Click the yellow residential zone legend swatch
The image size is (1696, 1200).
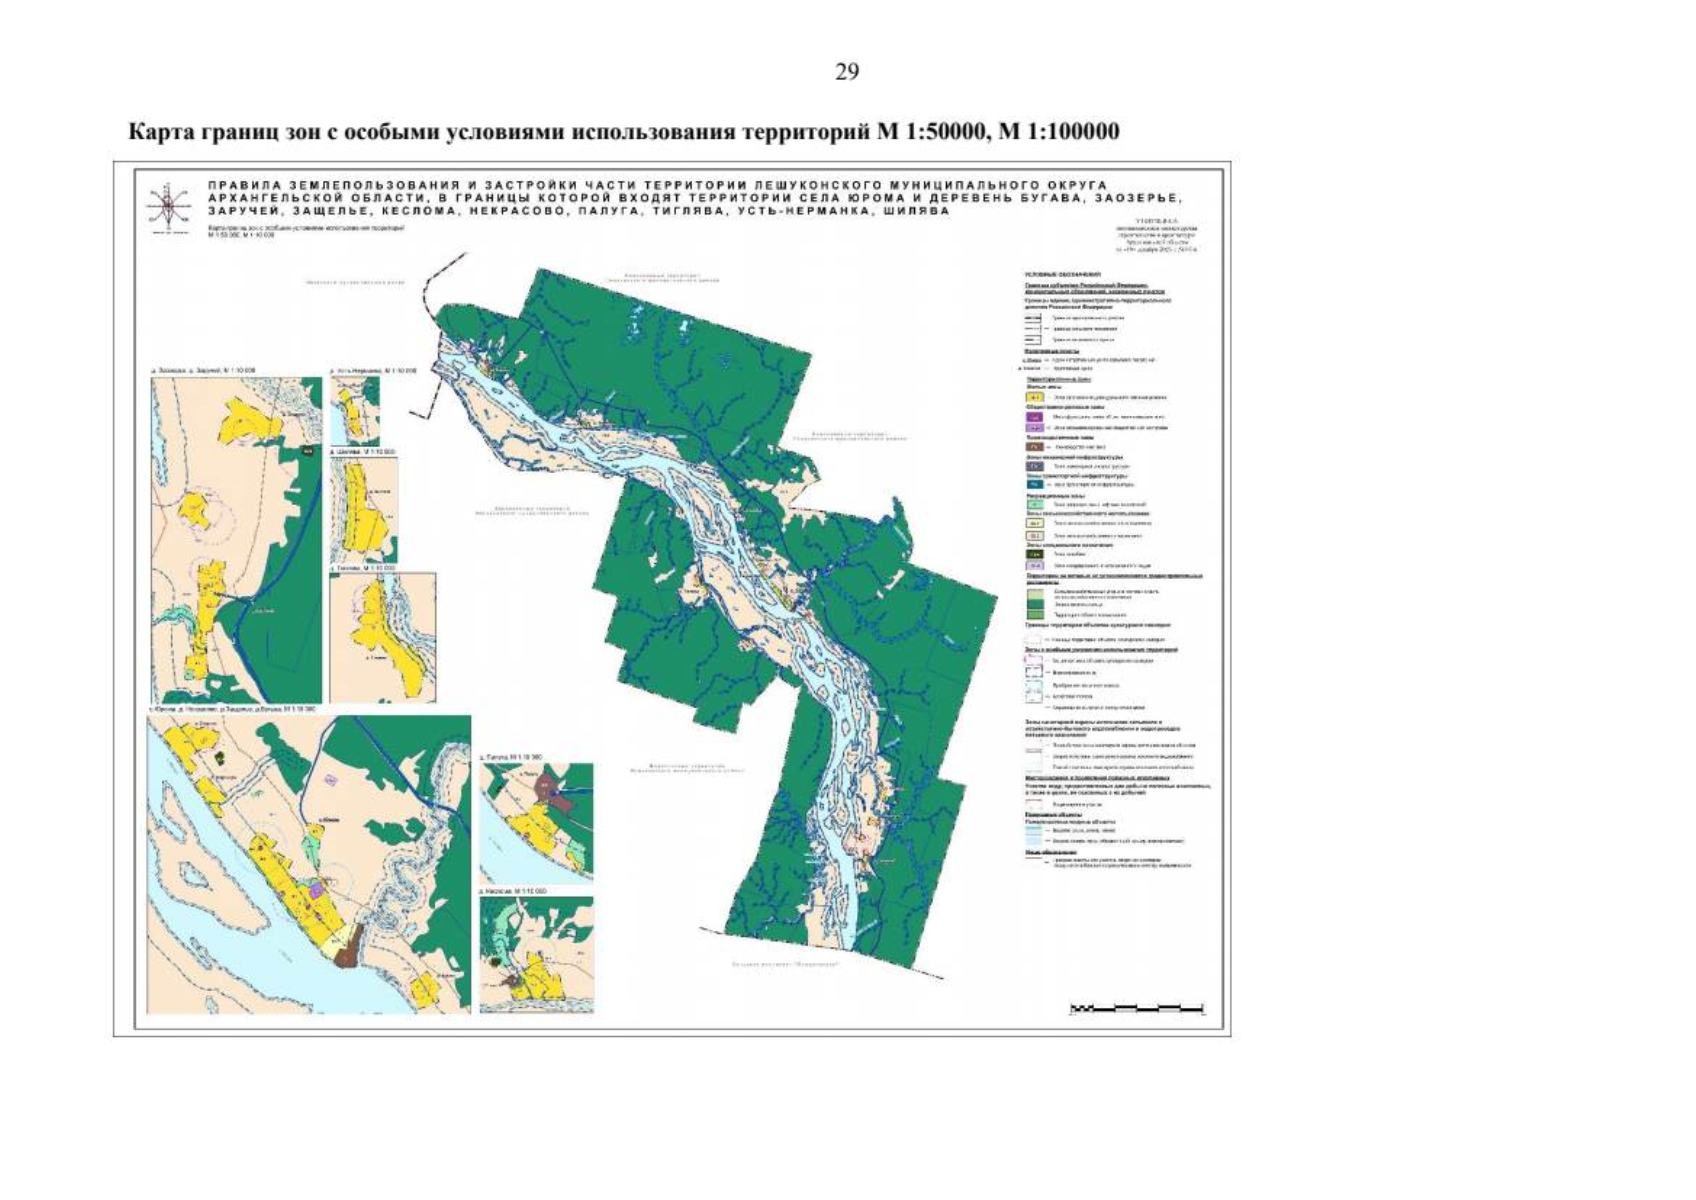point(1035,397)
